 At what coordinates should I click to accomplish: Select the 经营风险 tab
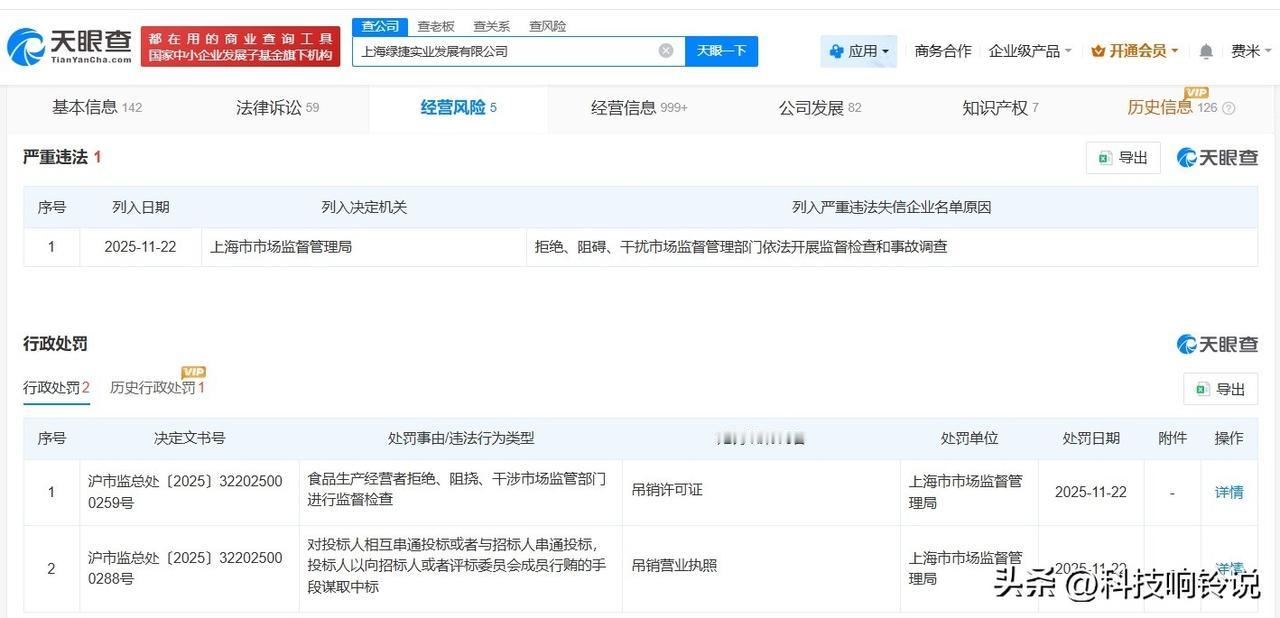click(x=458, y=108)
